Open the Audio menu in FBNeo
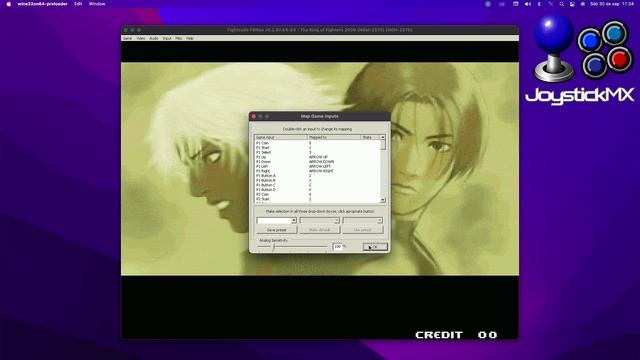The width and height of the screenshot is (640, 360). (153, 38)
